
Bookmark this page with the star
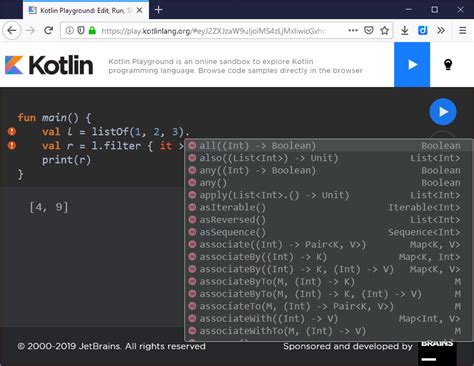point(384,31)
